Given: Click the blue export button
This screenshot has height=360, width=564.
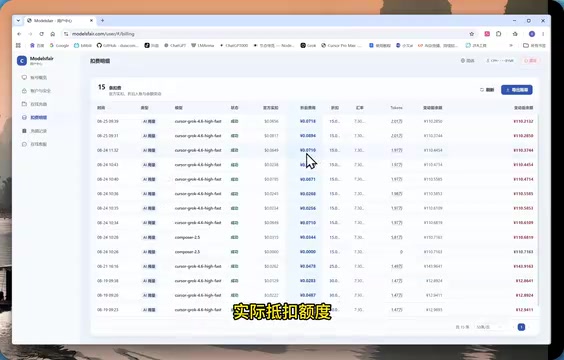Looking at the screenshot, I should pos(517,90).
